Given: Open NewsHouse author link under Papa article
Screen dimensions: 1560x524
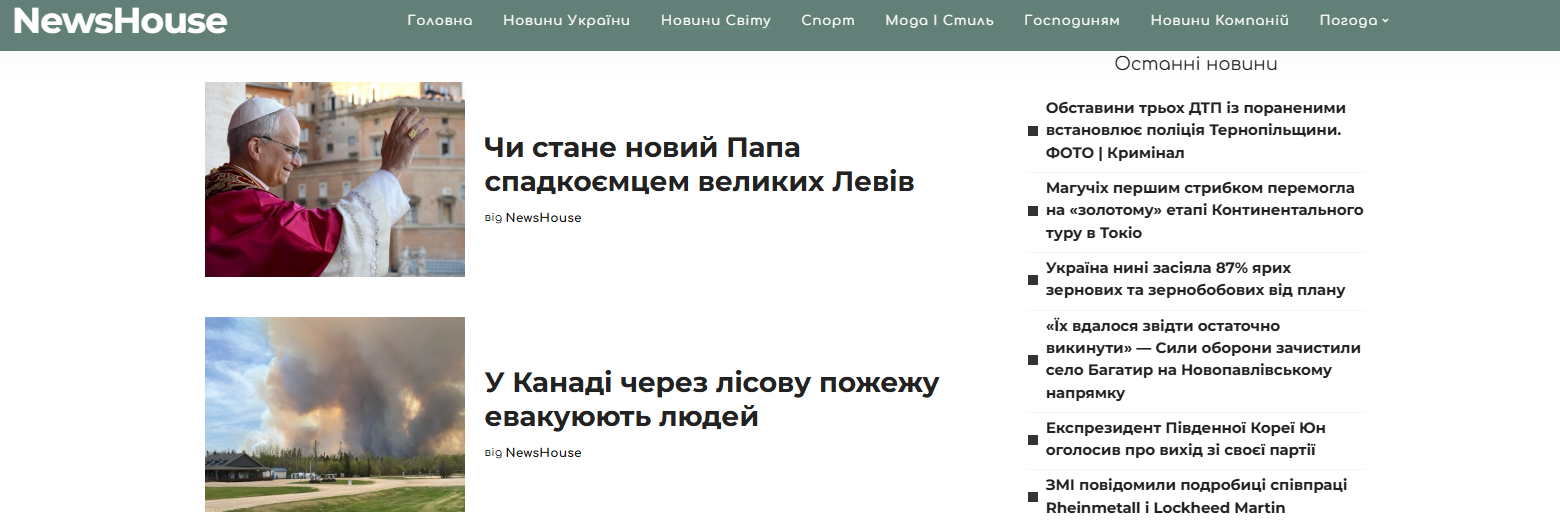Looking at the screenshot, I should pos(543,218).
